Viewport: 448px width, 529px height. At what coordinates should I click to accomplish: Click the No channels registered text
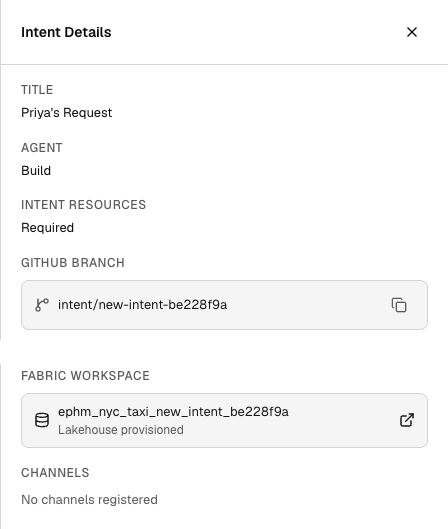click(x=89, y=500)
